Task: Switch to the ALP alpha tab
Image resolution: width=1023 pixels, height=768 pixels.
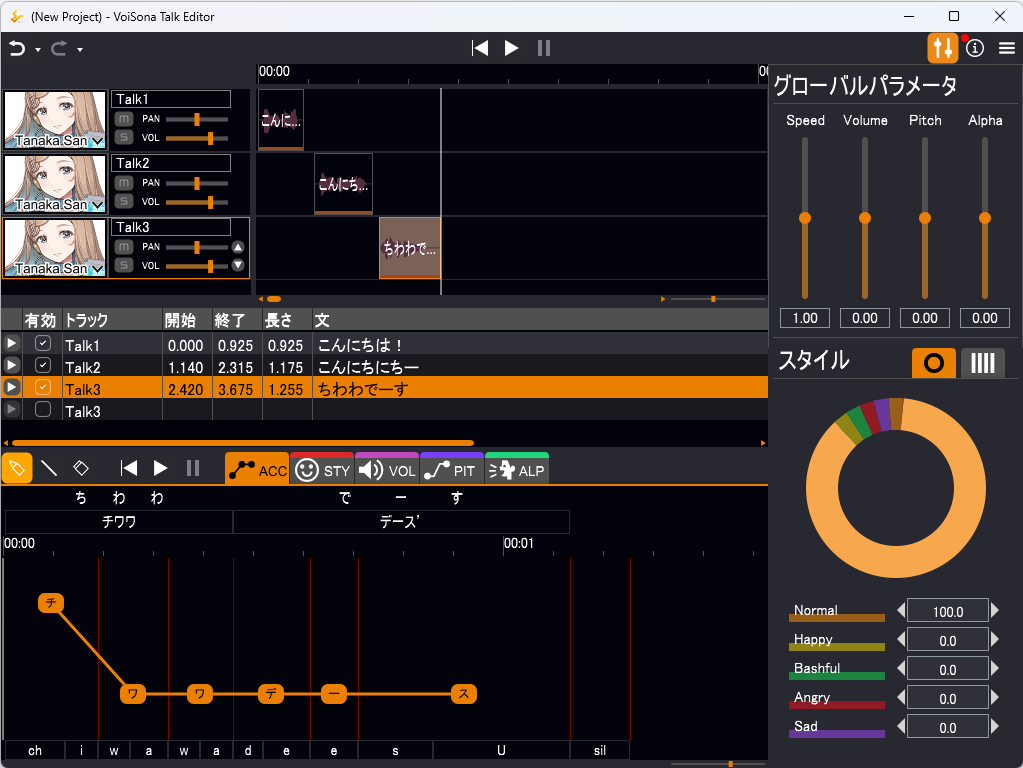Action: point(517,468)
